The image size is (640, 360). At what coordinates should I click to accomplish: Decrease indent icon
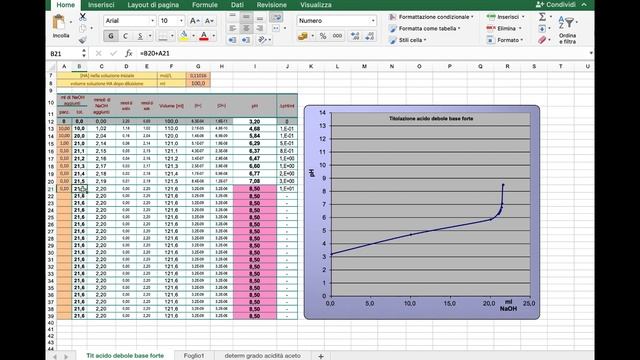pos(232,40)
